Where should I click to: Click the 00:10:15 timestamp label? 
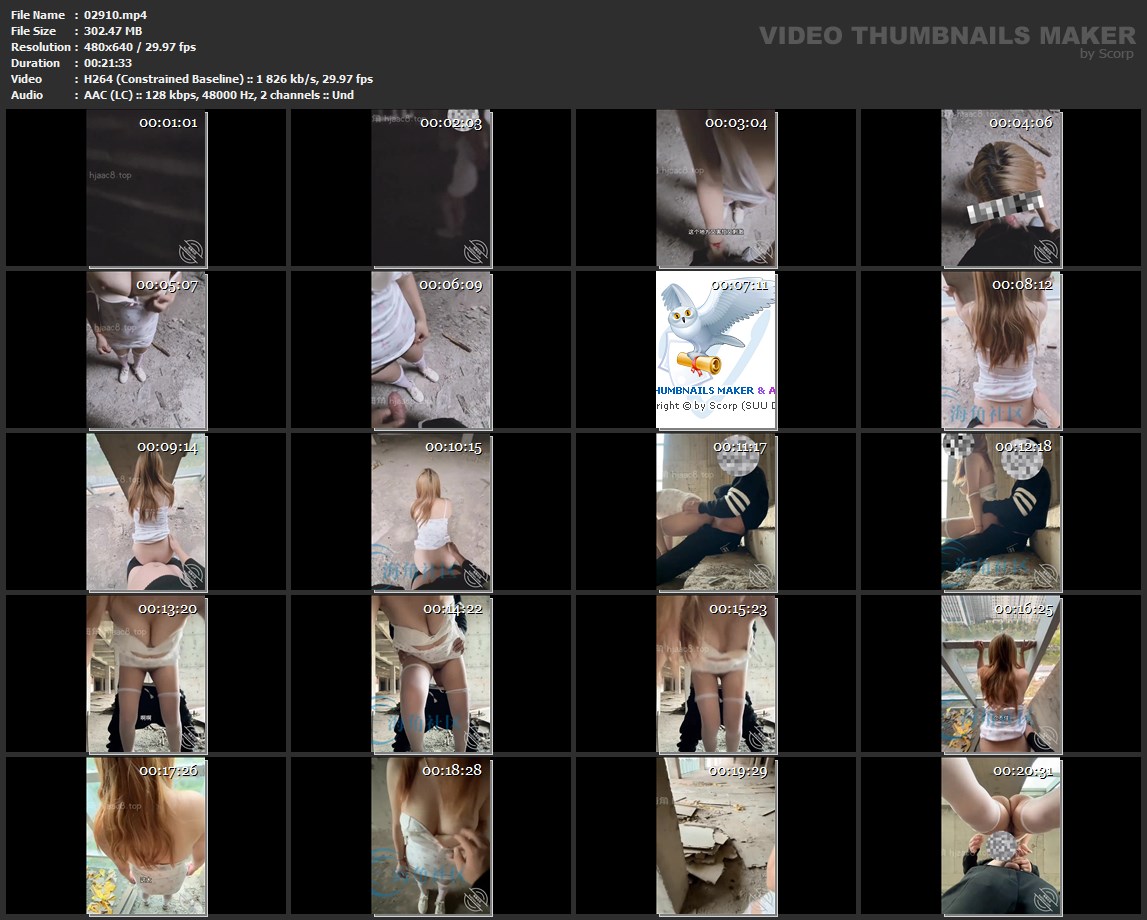(x=453, y=447)
